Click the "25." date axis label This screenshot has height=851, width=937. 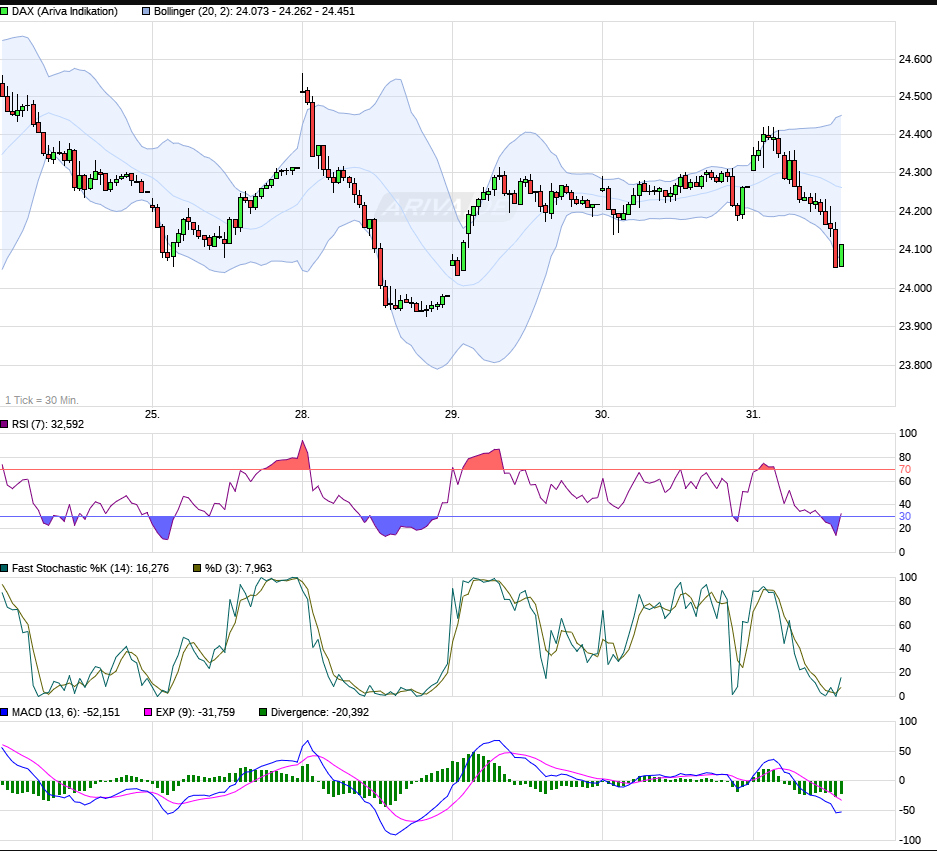tap(152, 414)
